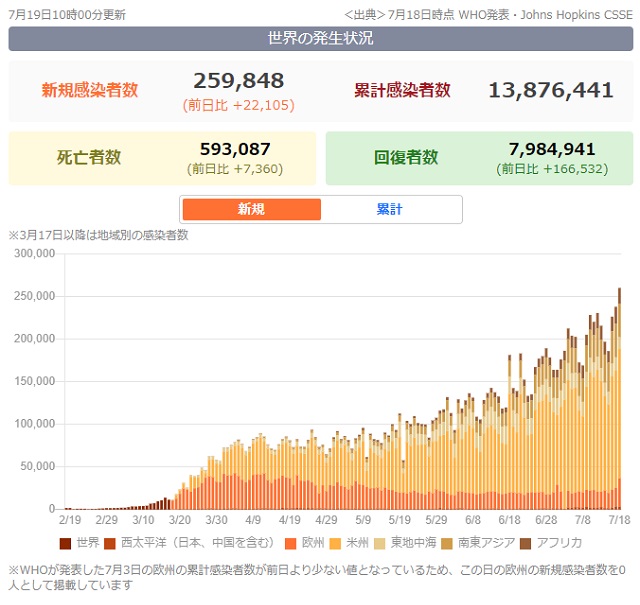Screen dimensions: 640x605
Task: Click the 米州 legend color swatch
Action: [335, 543]
